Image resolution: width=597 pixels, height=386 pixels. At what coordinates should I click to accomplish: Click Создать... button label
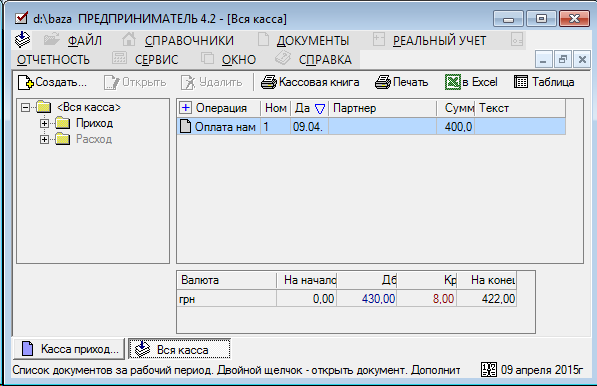[x=61, y=82]
